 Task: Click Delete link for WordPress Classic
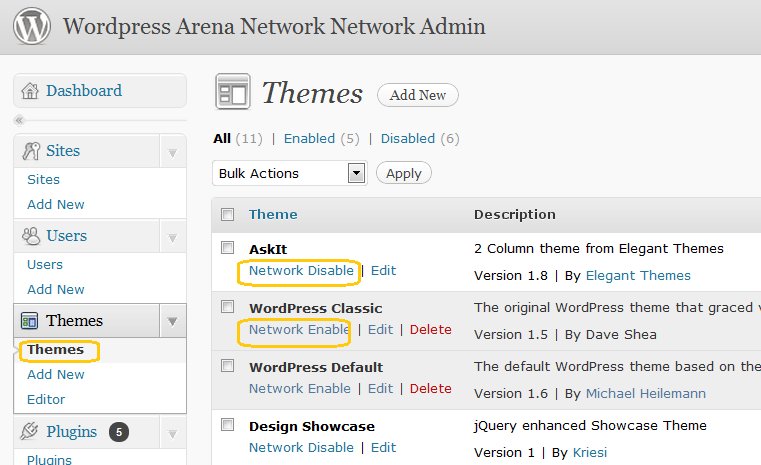[430, 330]
